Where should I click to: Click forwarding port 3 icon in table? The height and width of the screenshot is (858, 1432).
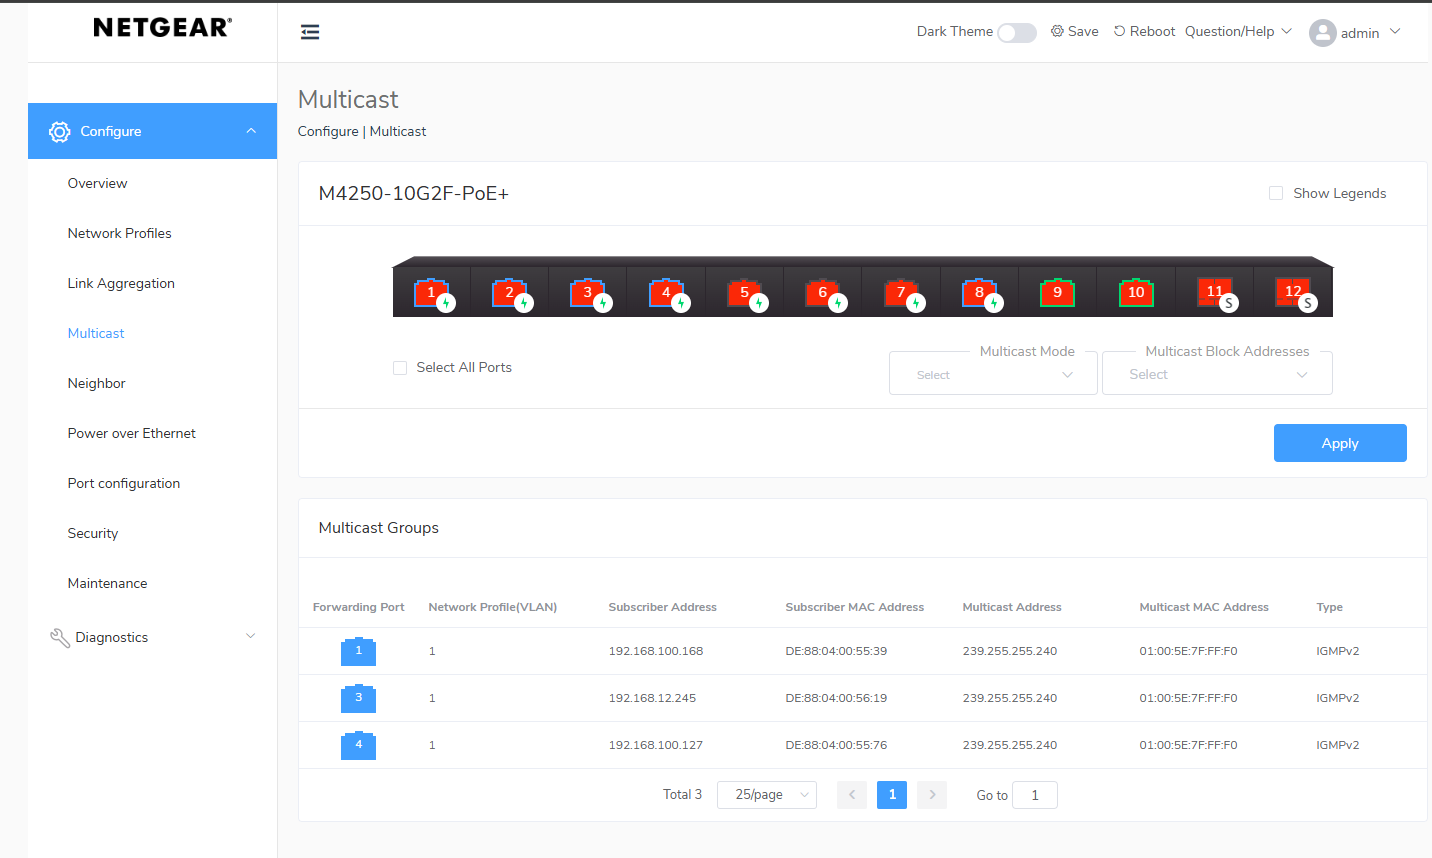click(358, 698)
